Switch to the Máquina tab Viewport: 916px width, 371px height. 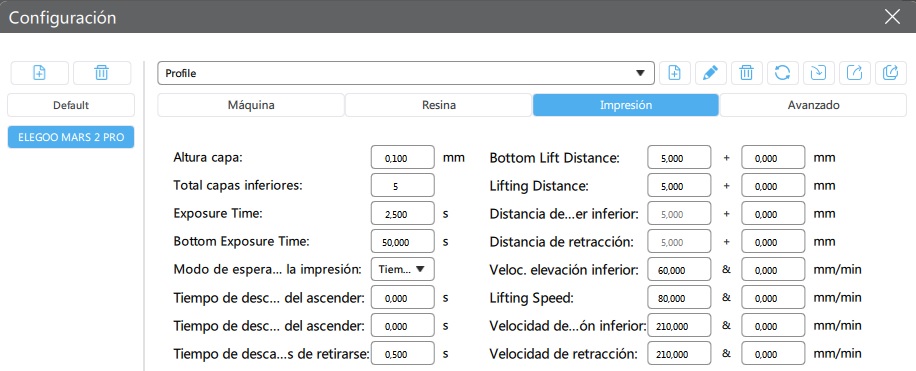pos(251,105)
